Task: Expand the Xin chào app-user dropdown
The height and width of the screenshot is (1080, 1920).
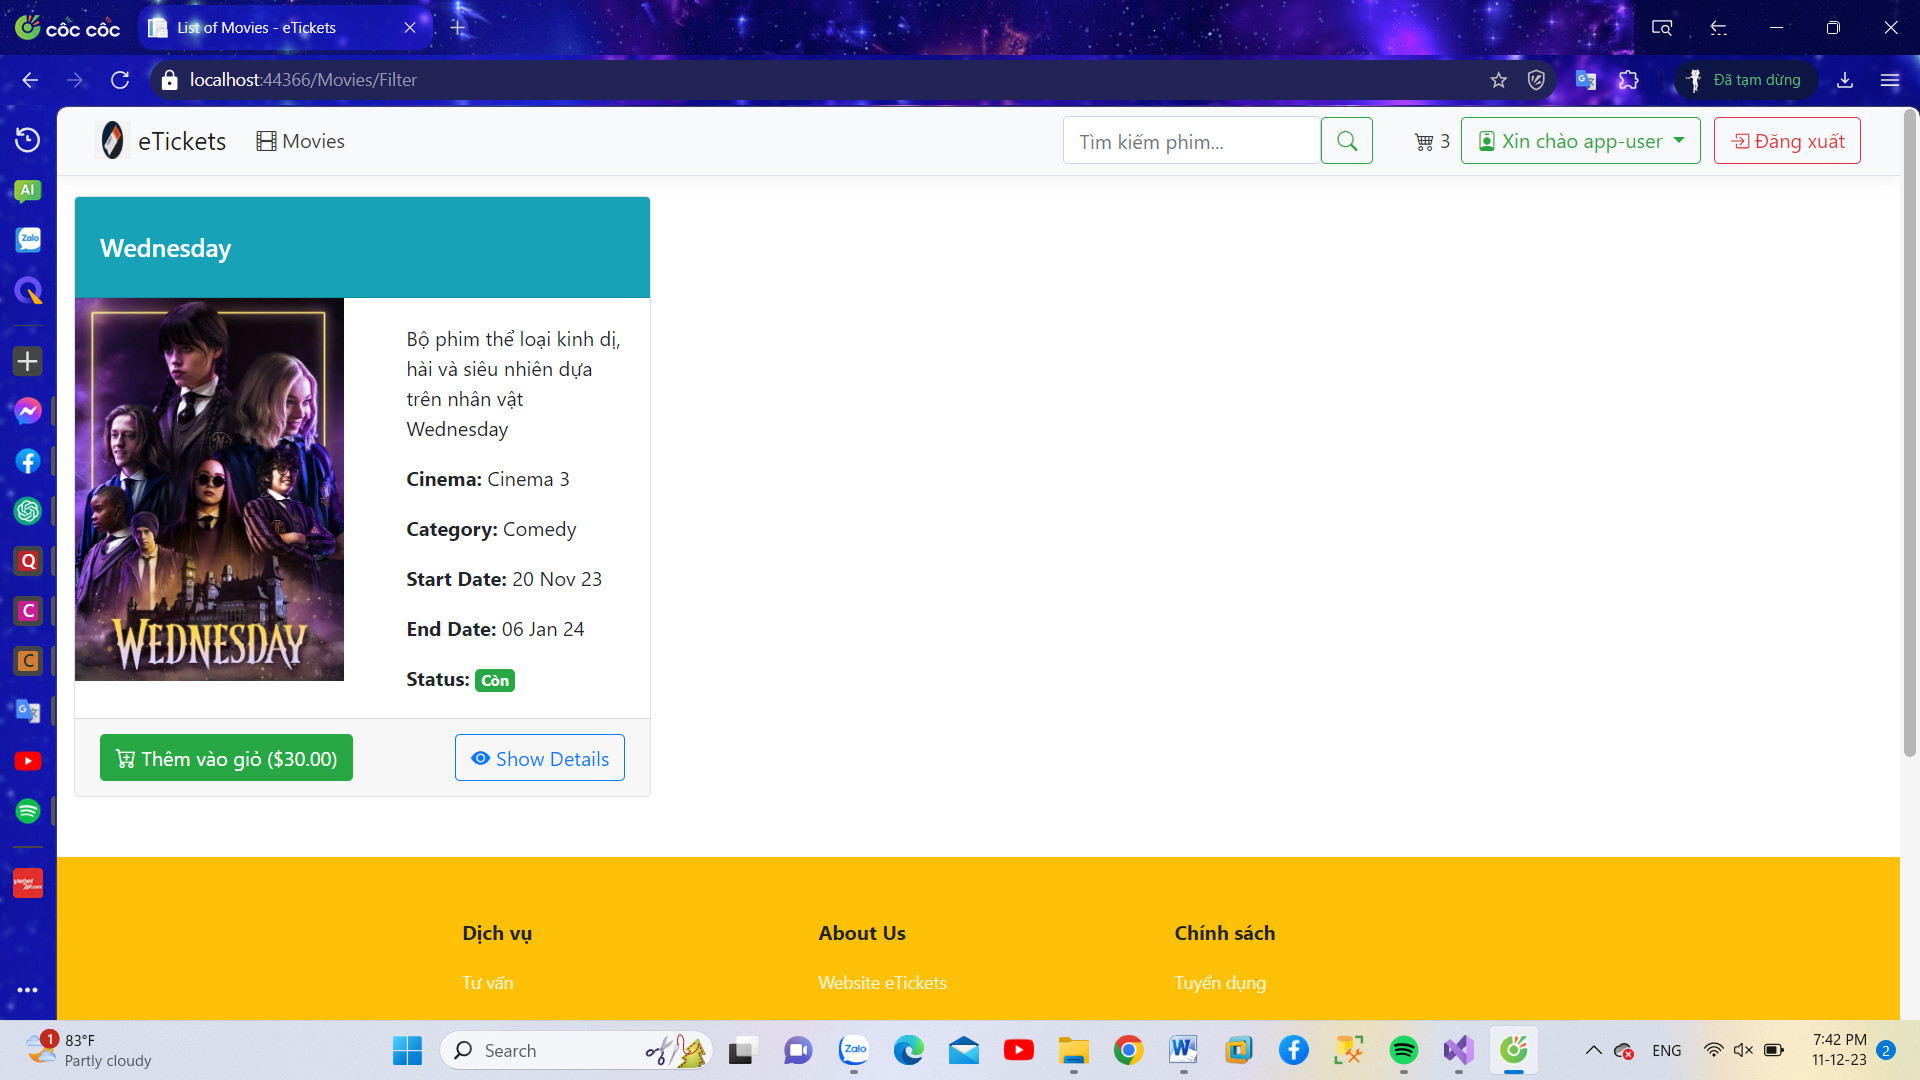Action: click(x=1580, y=140)
